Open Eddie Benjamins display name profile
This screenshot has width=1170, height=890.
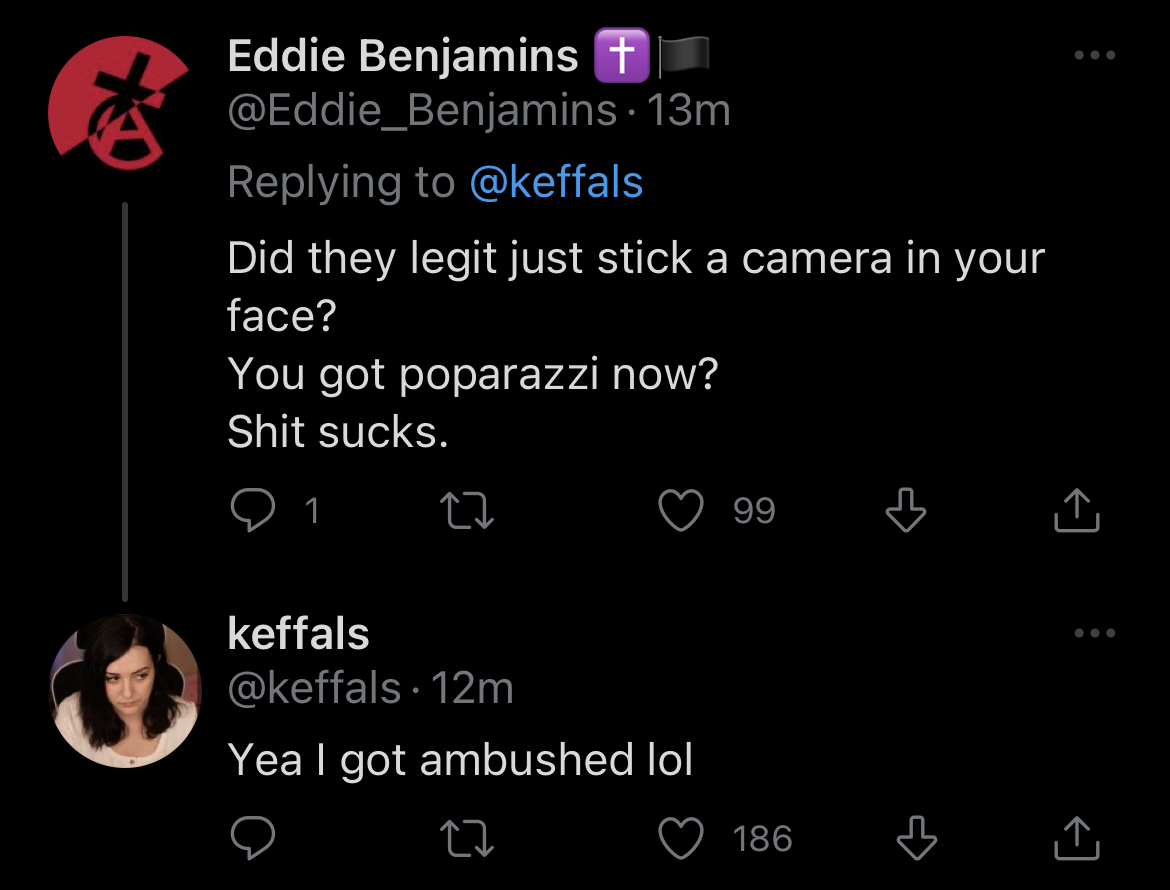coord(403,55)
